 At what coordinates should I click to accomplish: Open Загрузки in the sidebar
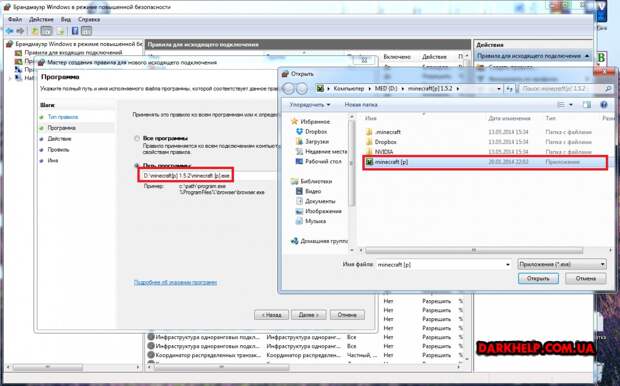[312, 141]
